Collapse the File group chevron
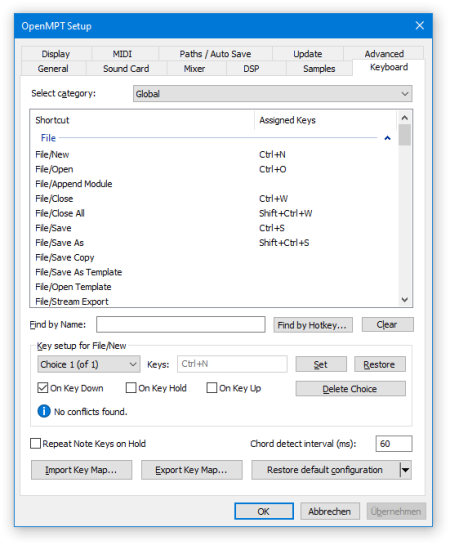The image size is (450, 545). tap(387, 138)
